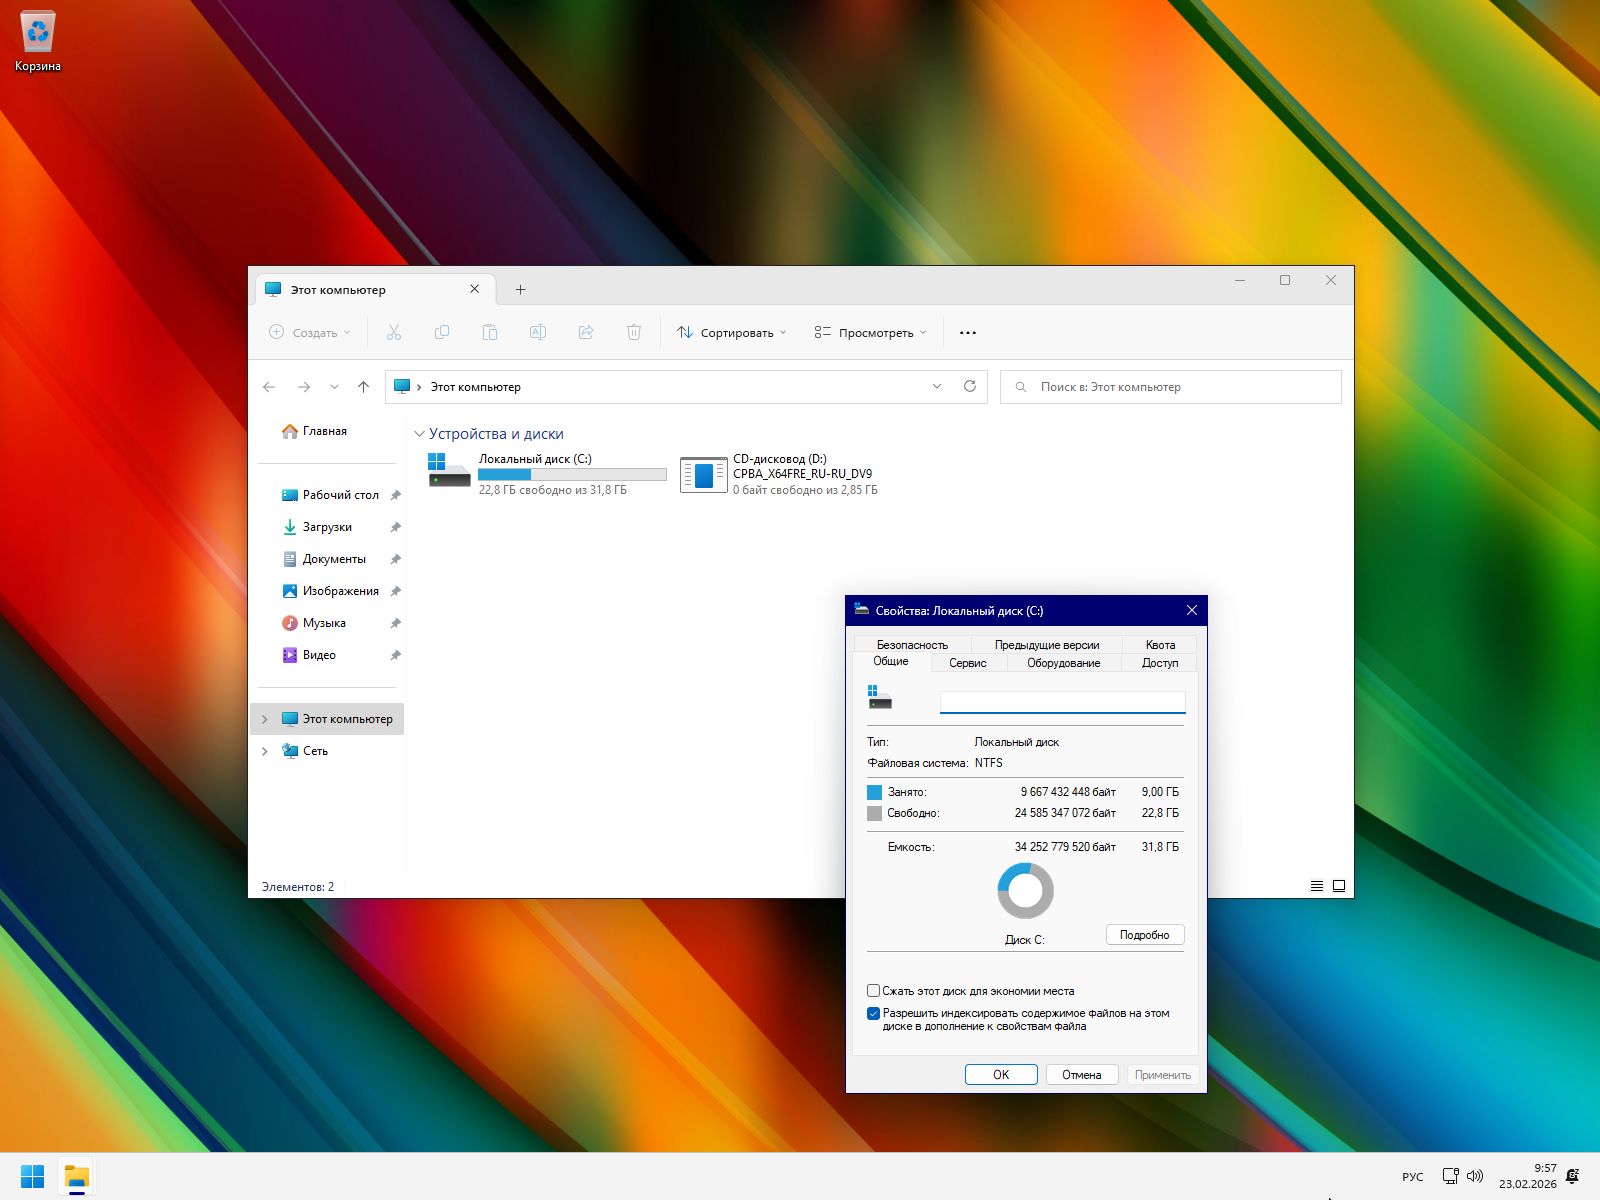Click the Delete trash icon in toolbar
1600x1200 pixels.
click(x=633, y=333)
